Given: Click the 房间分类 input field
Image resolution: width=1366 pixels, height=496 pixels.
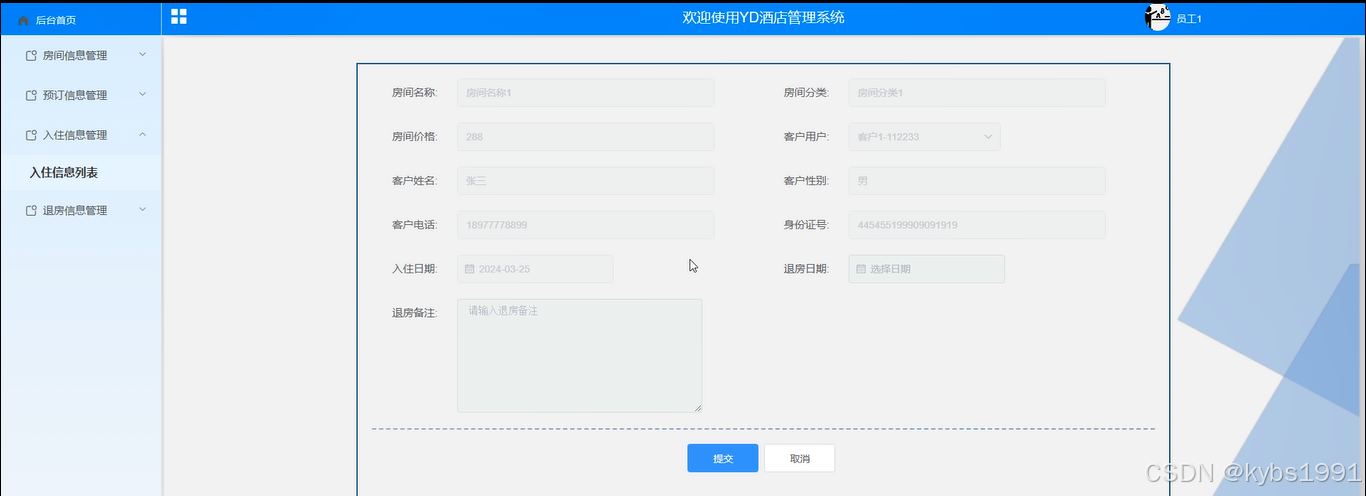Looking at the screenshot, I should point(977,93).
